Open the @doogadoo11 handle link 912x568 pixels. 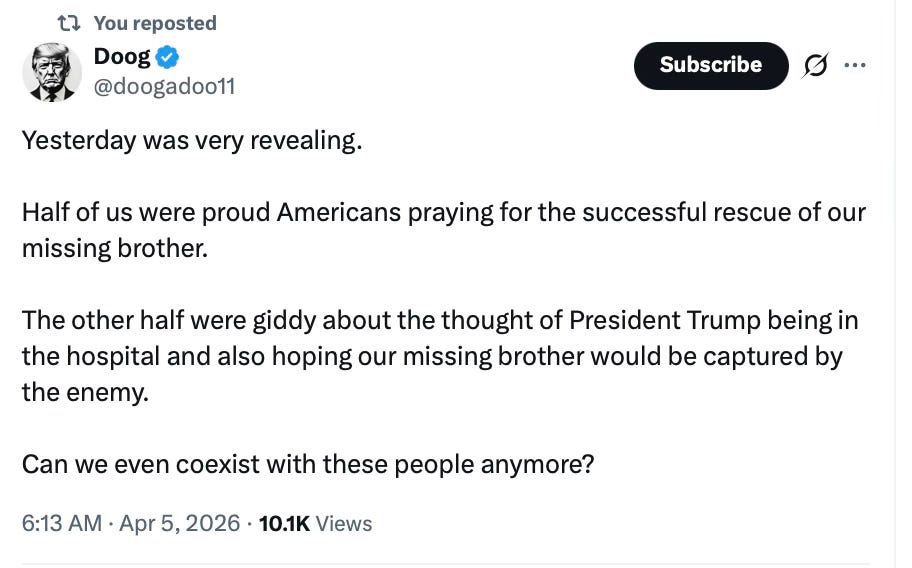tap(164, 87)
